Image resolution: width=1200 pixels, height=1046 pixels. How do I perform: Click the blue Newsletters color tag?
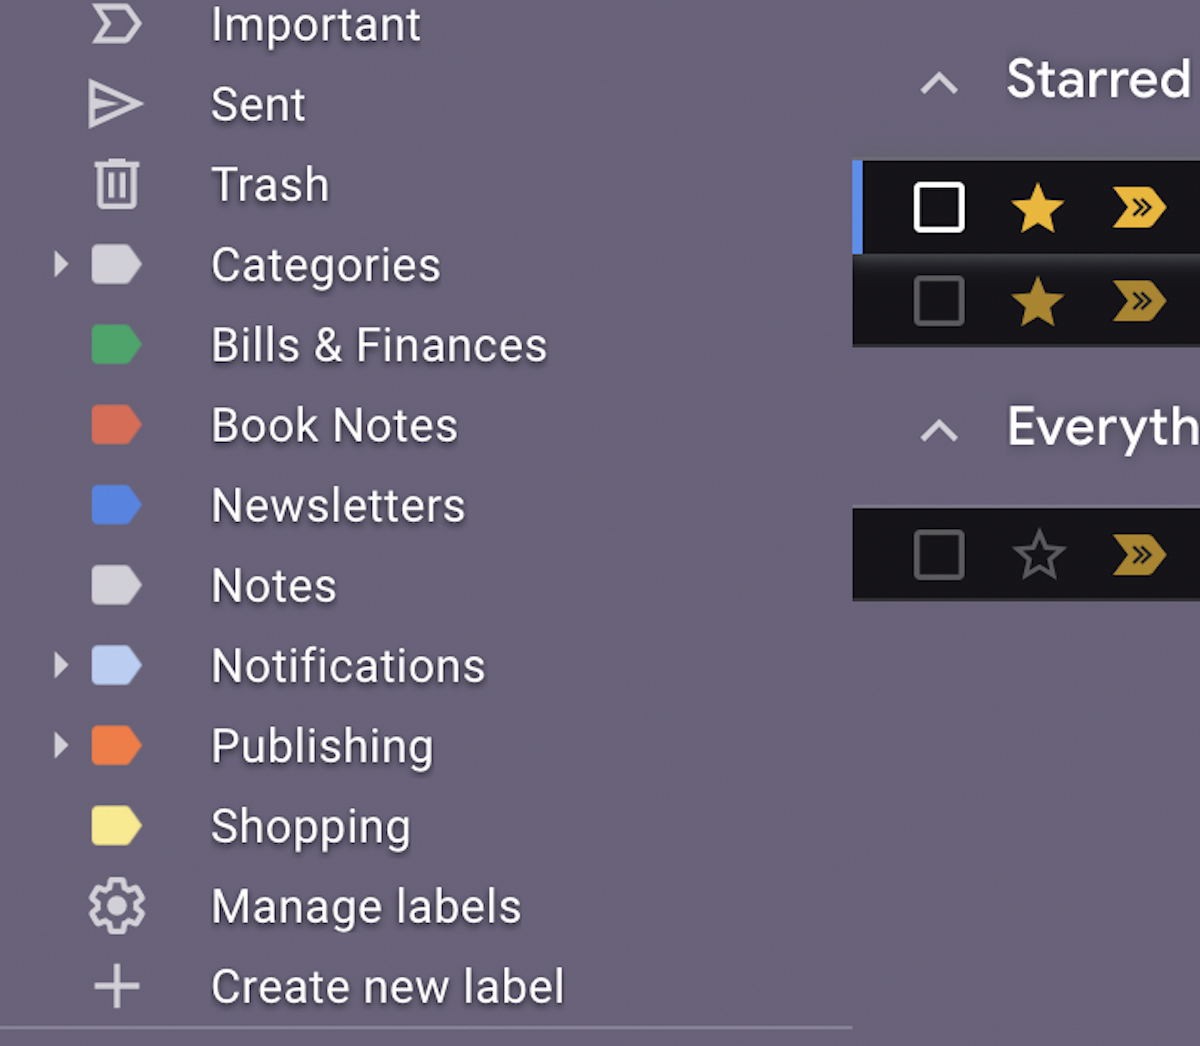coord(116,505)
